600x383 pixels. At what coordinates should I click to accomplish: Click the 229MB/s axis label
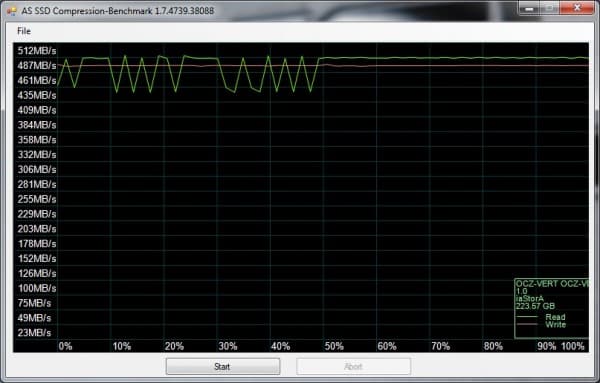(37, 214)
